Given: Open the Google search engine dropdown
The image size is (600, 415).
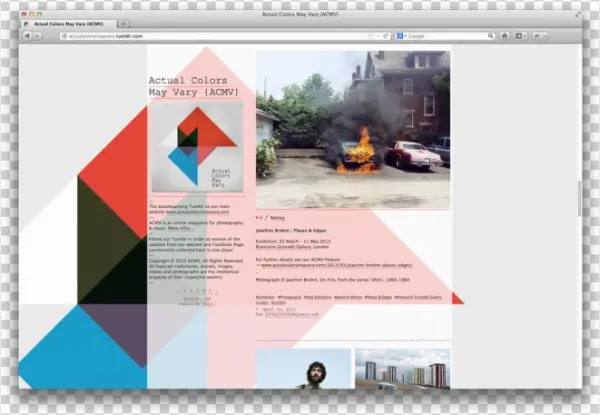Looking at the screenshot, I should coord(402,35).
